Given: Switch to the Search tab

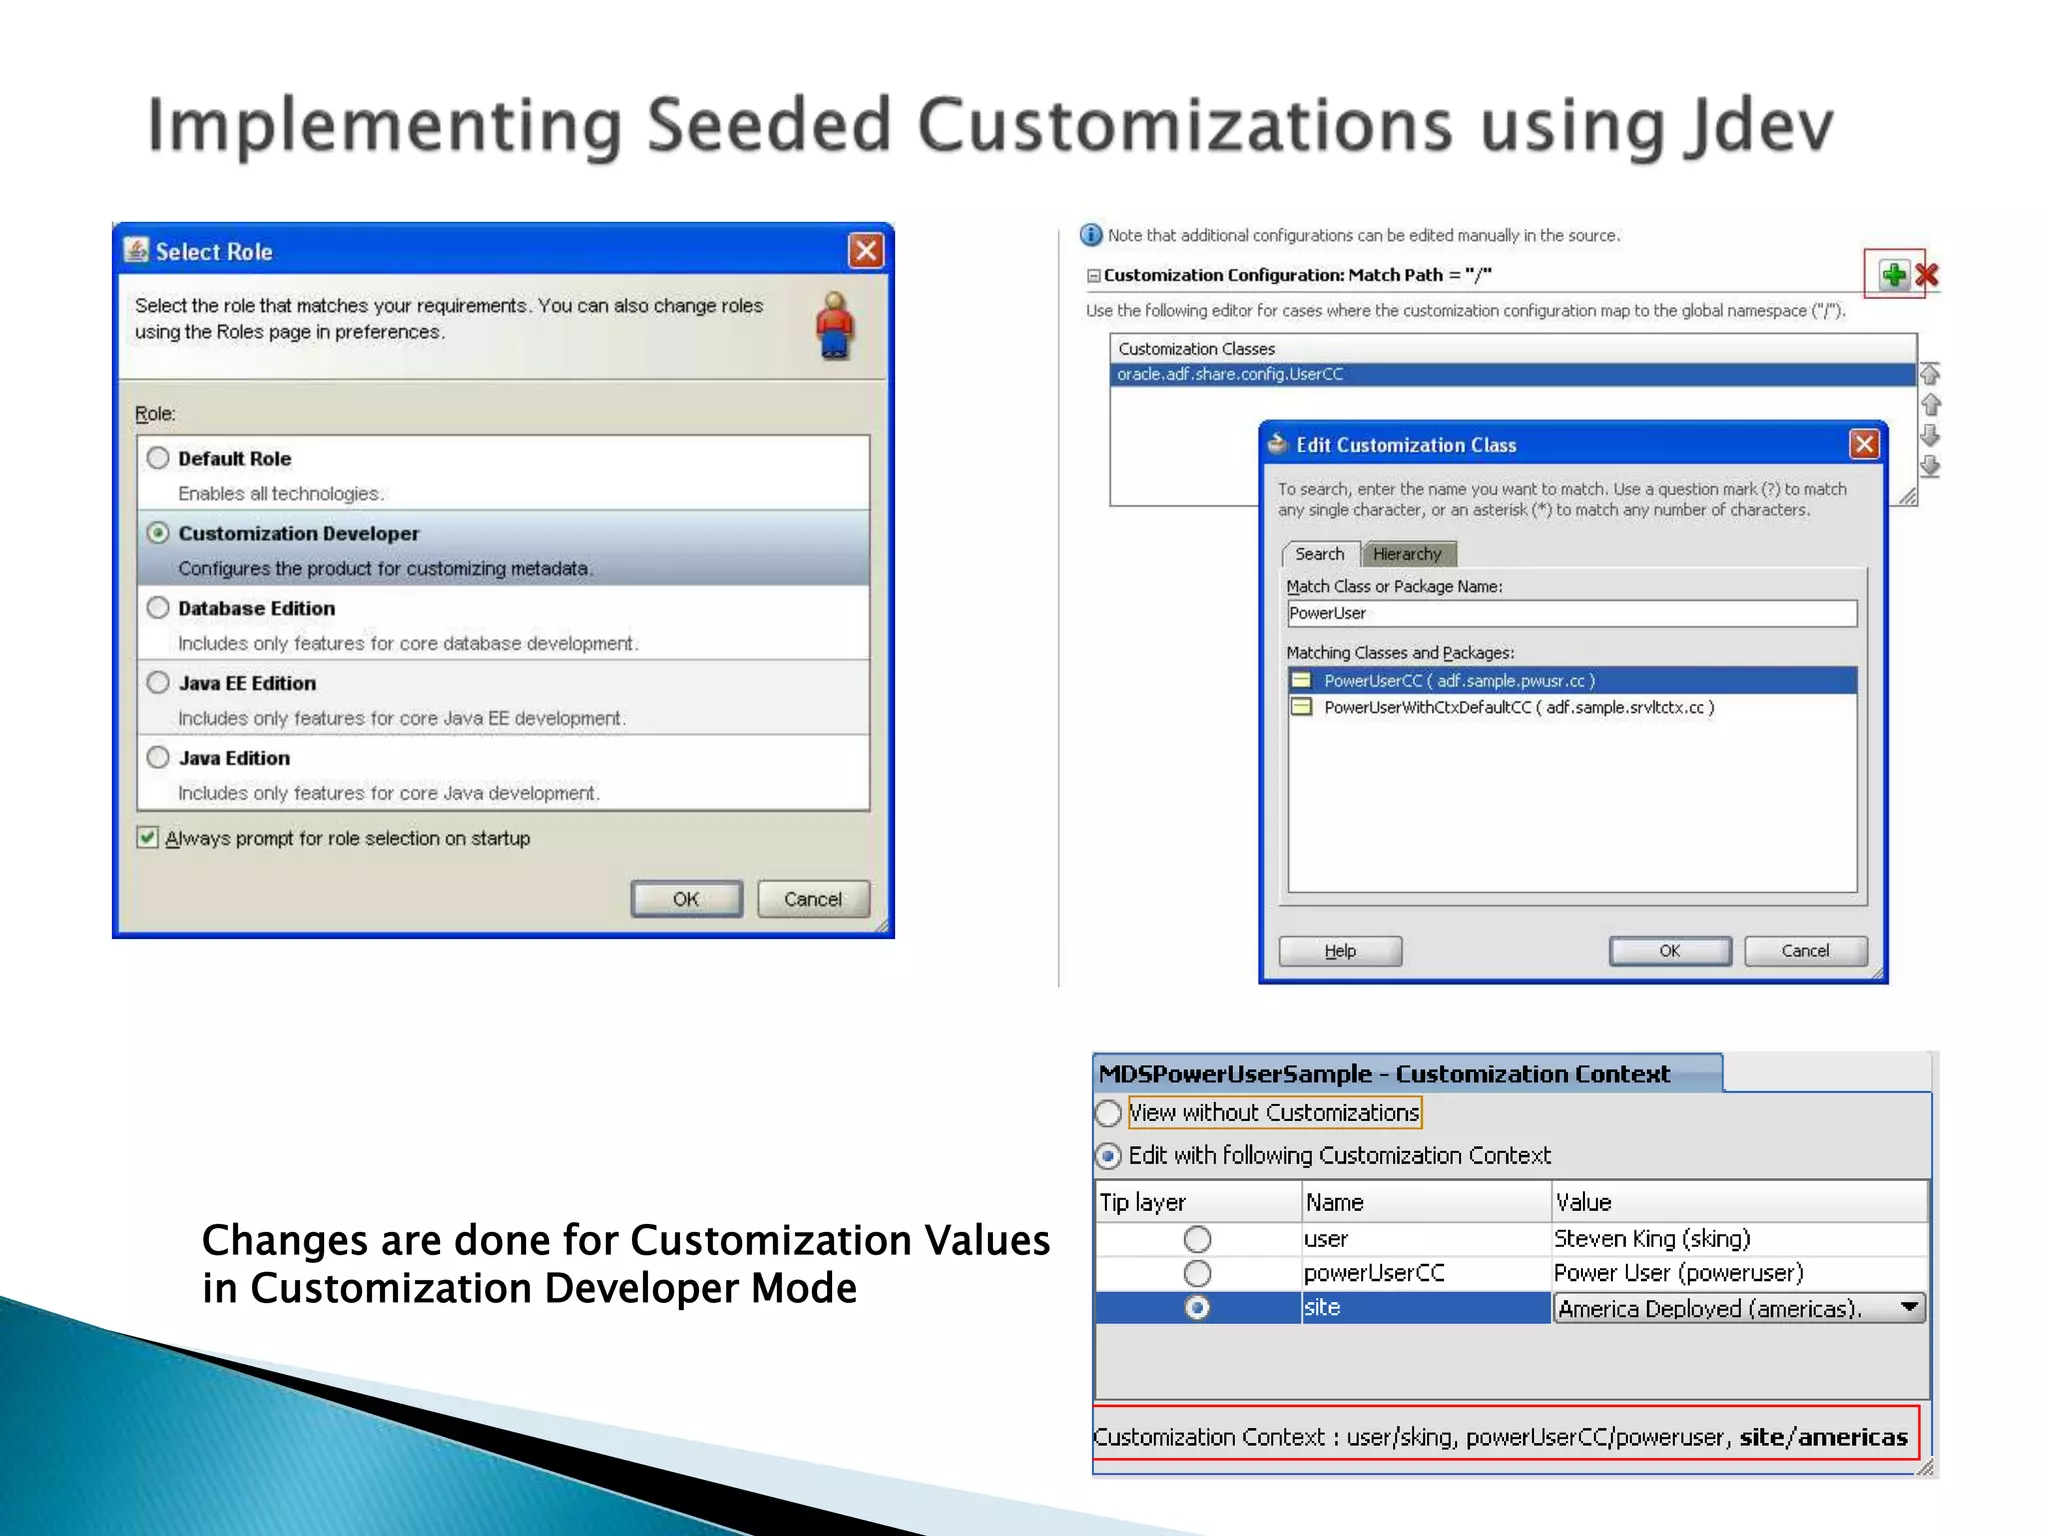Looking at the screenshot, I should 1319,554.
